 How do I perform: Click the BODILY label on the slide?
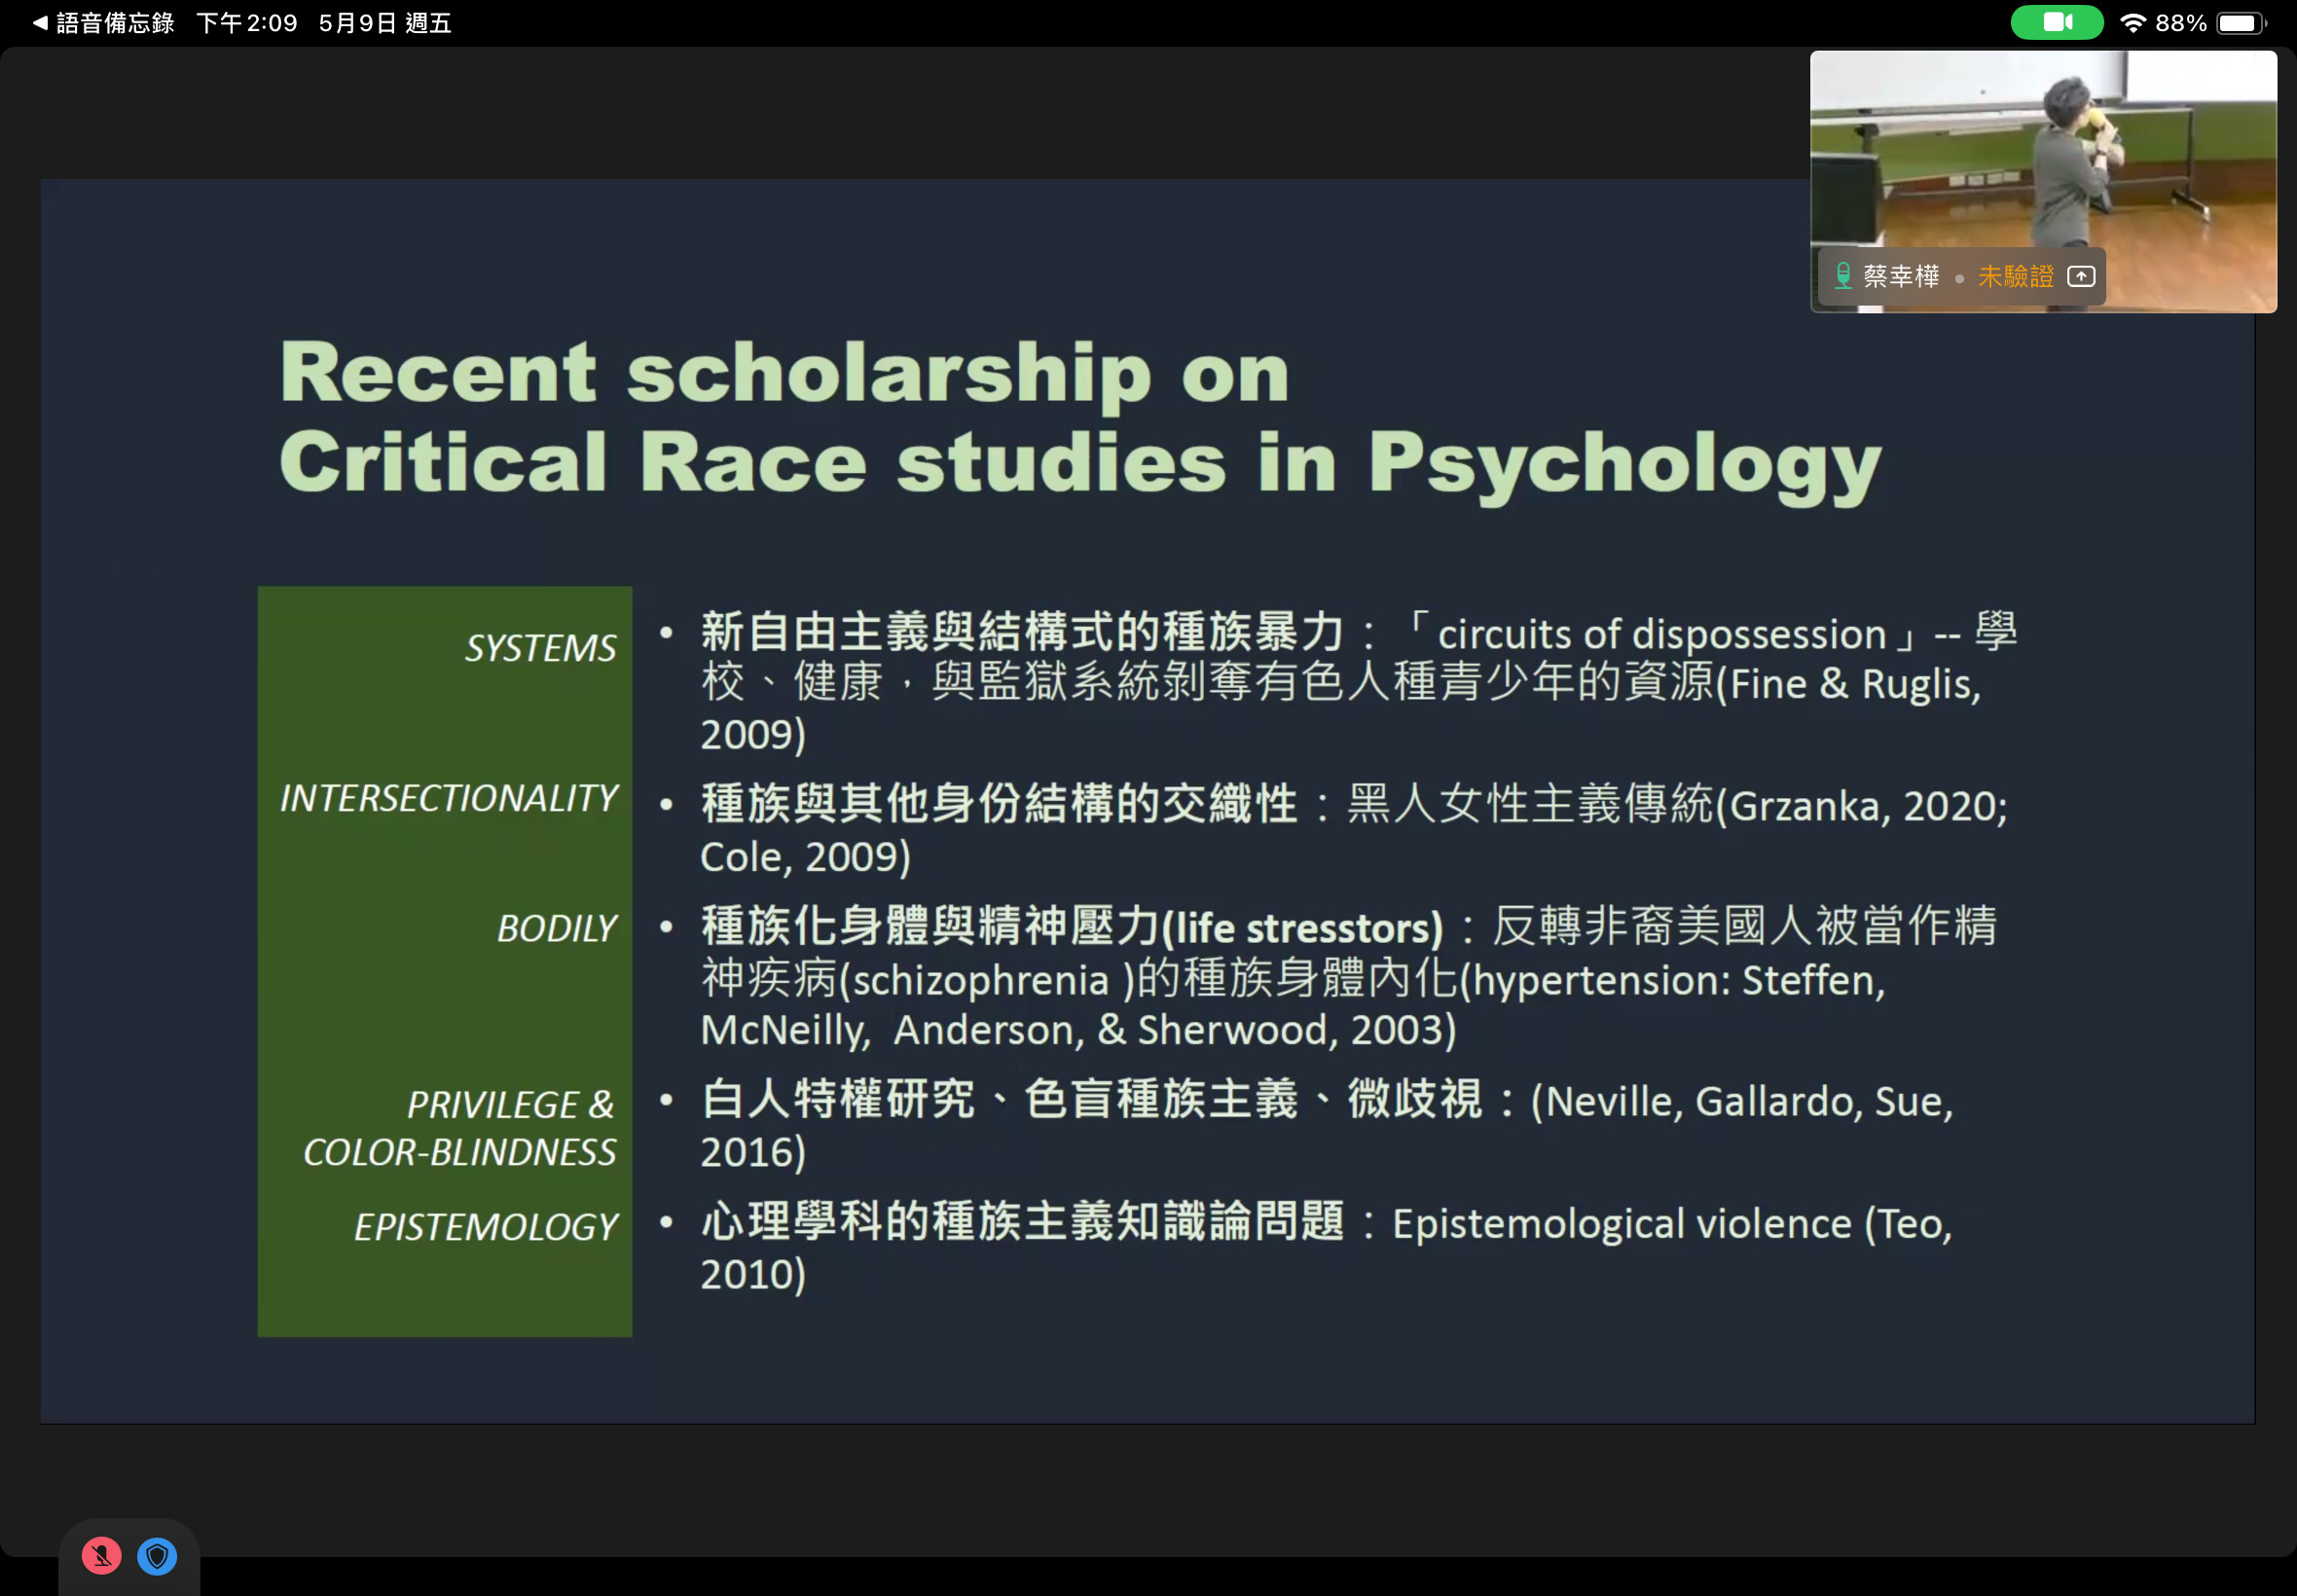pos(556,928)
